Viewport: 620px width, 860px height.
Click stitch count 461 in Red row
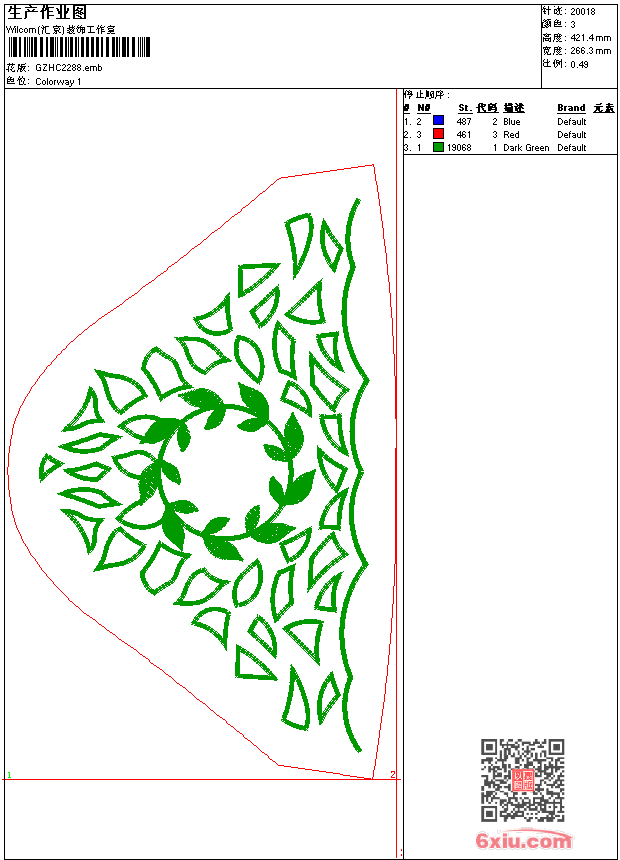pos(464,135)
